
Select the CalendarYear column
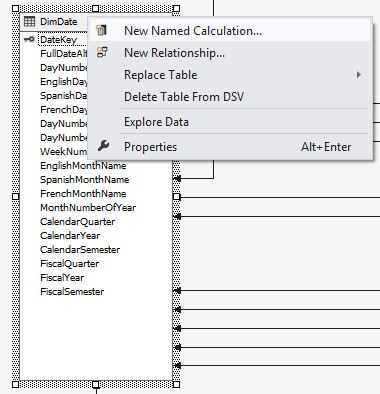point(70,235)
